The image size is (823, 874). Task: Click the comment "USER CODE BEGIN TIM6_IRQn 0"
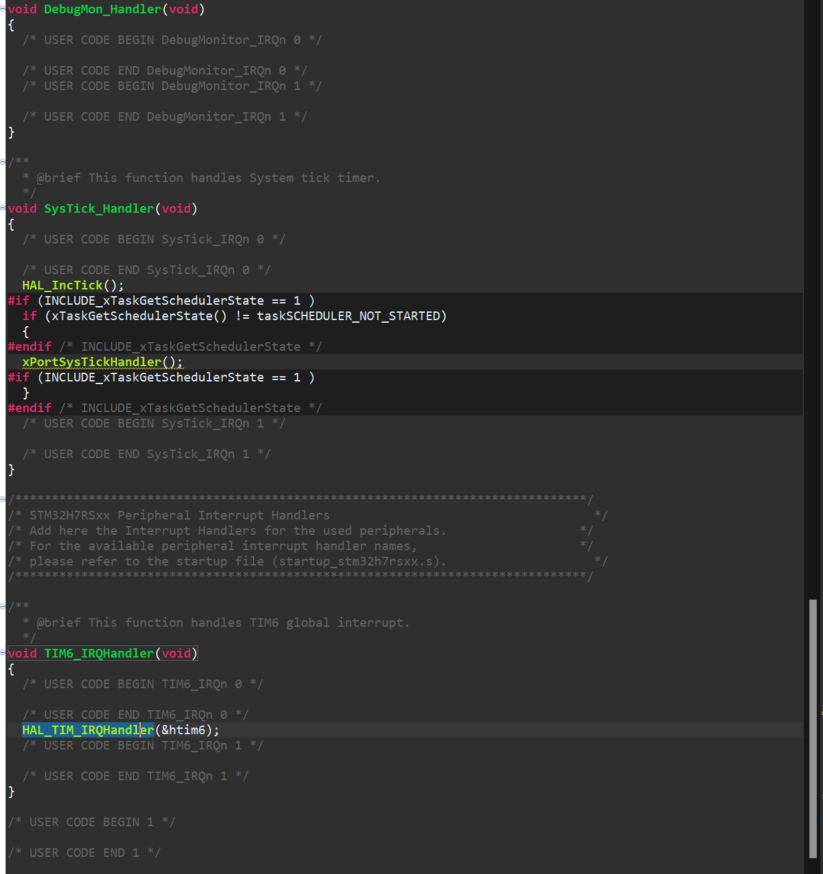[142, 684]
